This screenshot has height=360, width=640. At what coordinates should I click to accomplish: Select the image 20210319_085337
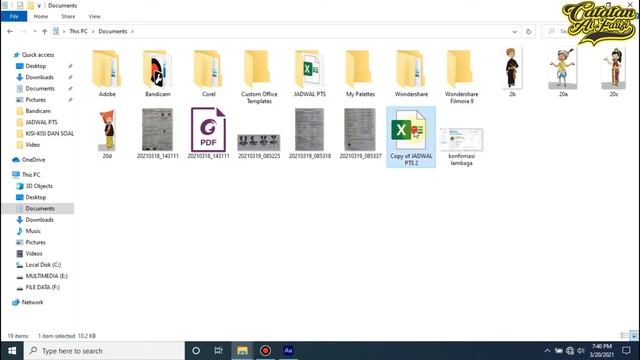pyautogui.click(x=360, y=133)
